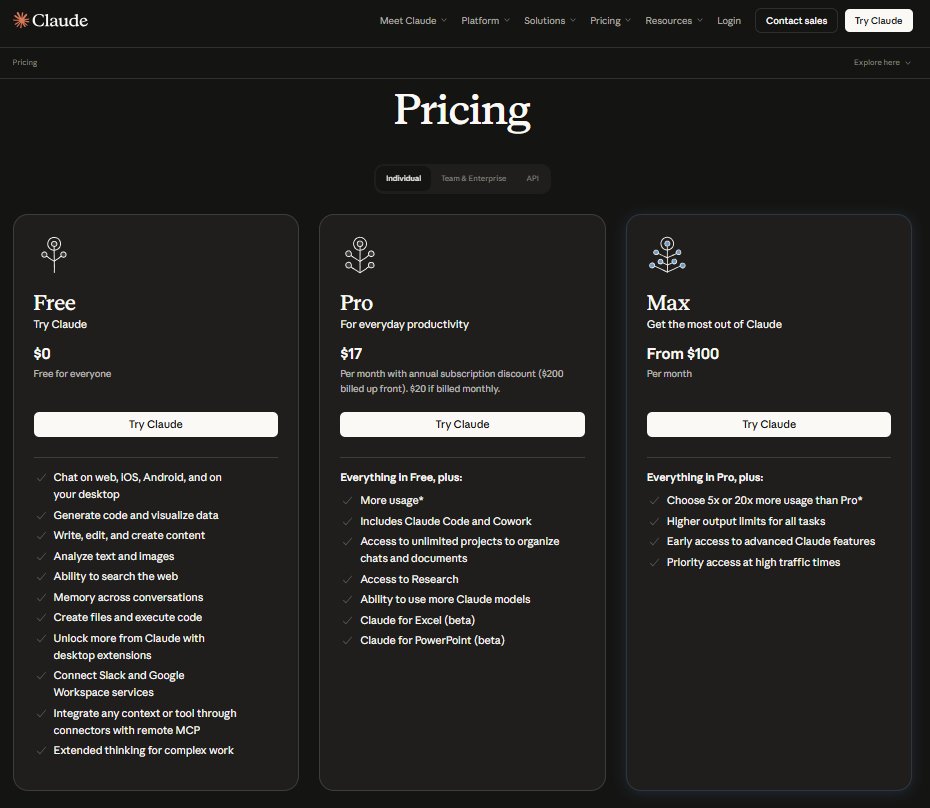Click 'Access to unlimited projects' feature text

(460, 550)
